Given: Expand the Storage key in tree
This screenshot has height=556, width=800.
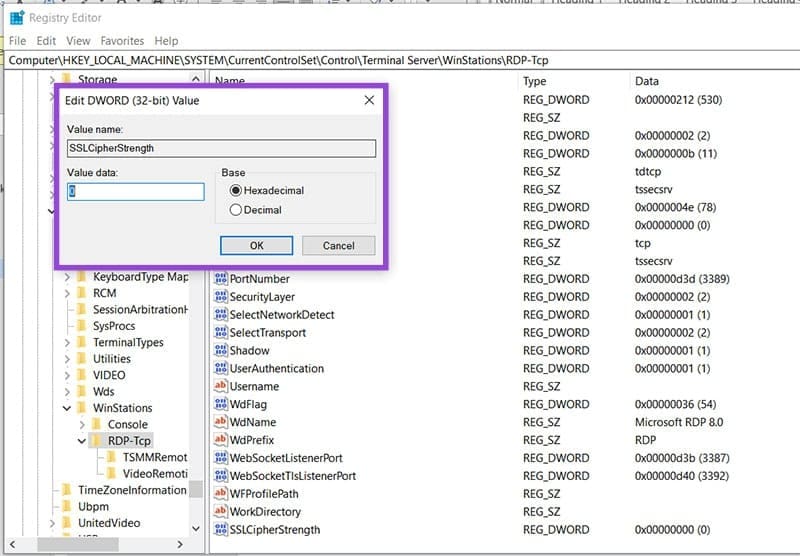Looking at the screenshot, I should click(52, 80).
